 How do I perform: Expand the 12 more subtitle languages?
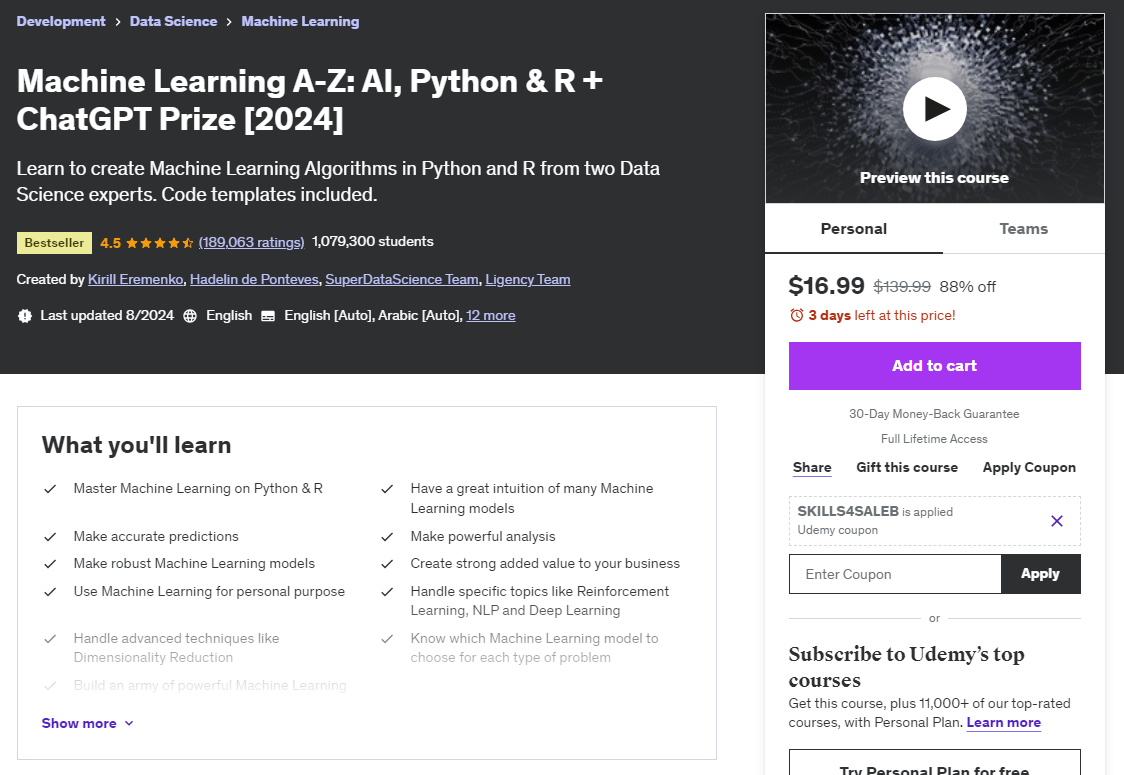pos(491,315)
